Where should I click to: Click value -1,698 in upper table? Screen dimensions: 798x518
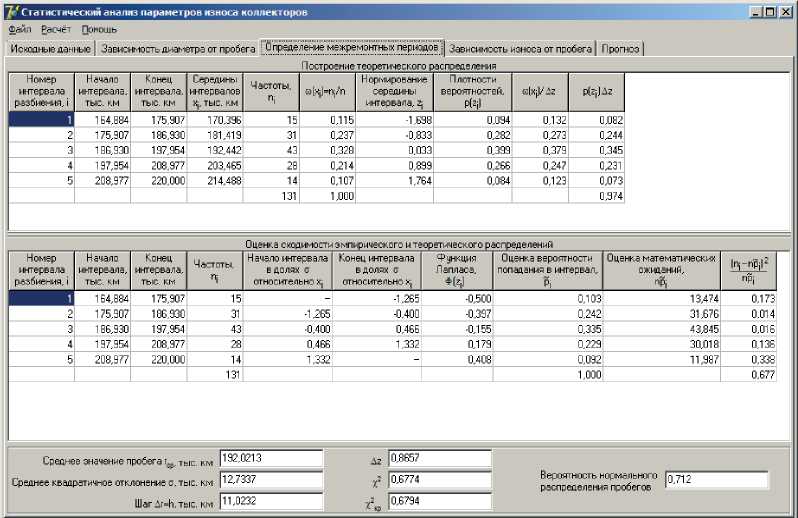point(394,120)
